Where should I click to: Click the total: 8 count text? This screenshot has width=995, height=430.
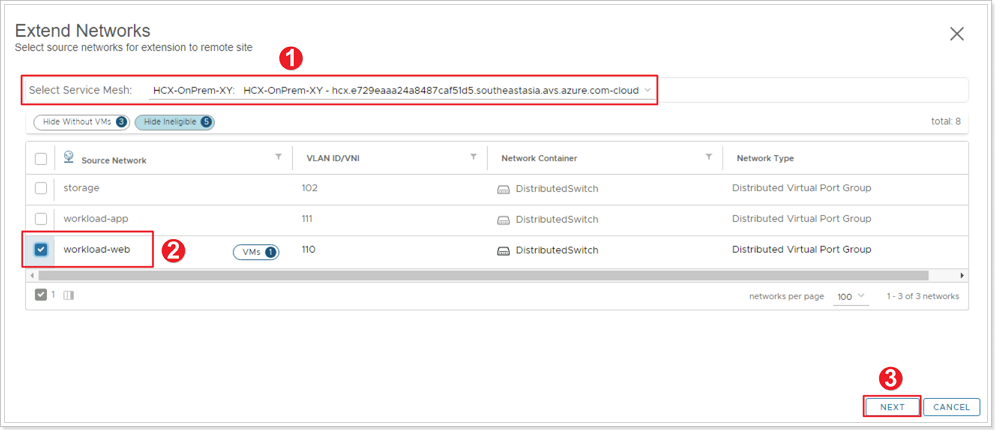945,122
